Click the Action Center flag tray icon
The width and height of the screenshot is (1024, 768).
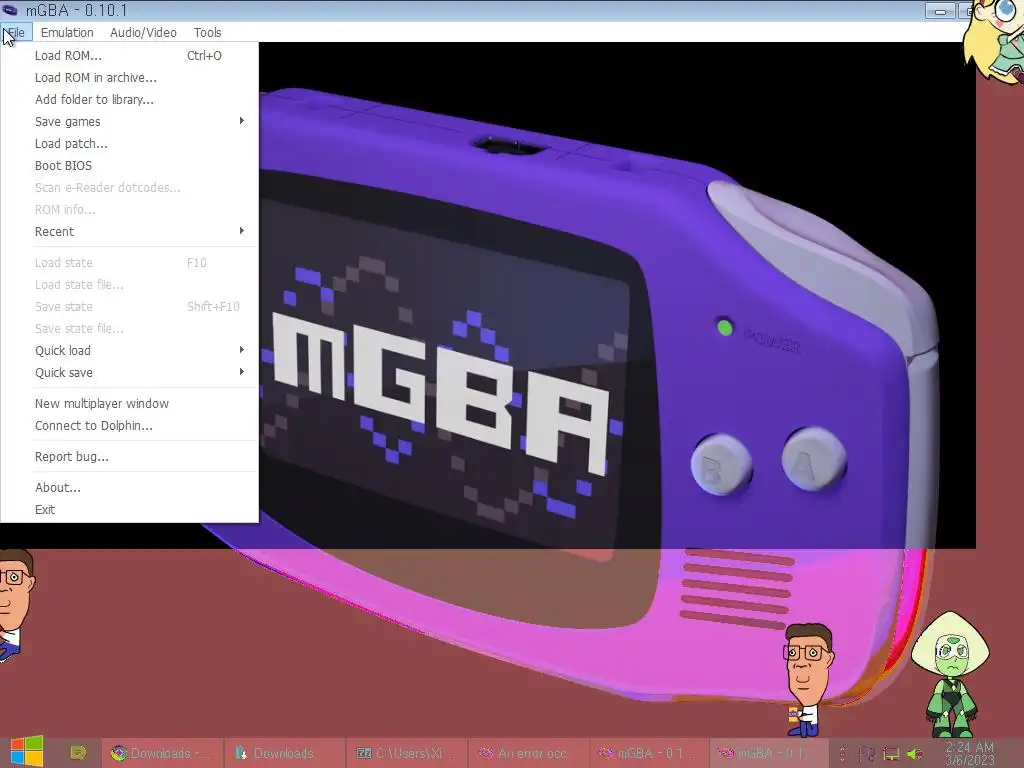tap(867, 754)
